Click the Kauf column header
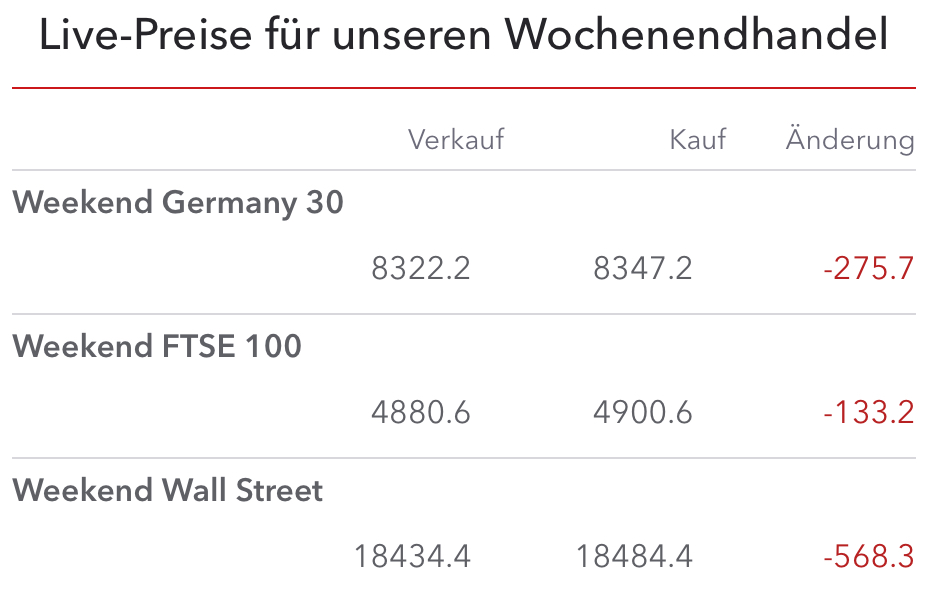 click(x=698, y=139)
